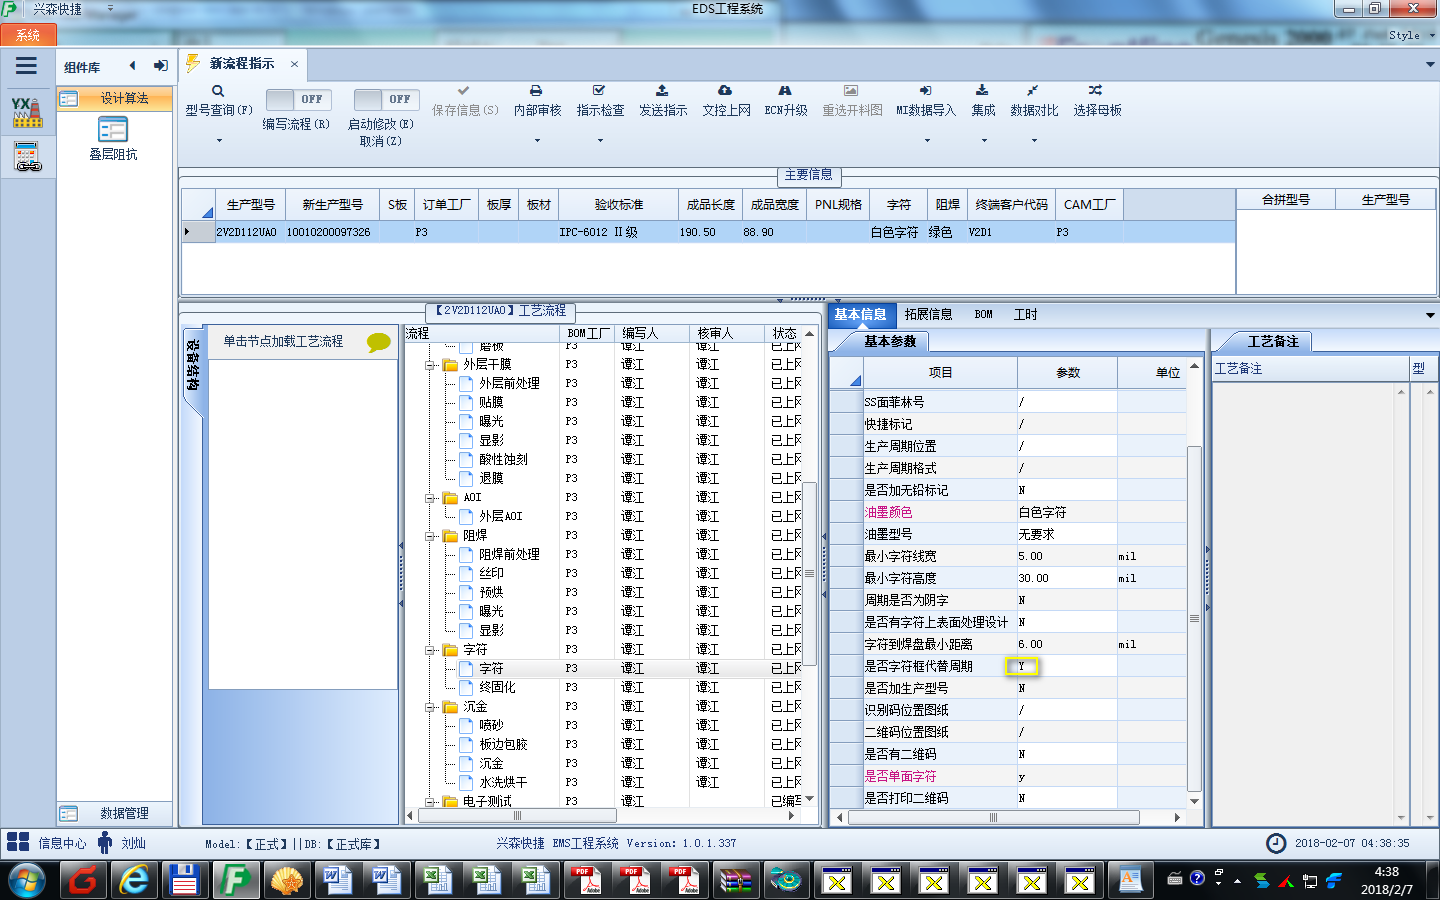Image resolution: width=1440 pixels, height=900 pixels.
Task: Open the 设计算法 panel section
Action: pos(114,98)
